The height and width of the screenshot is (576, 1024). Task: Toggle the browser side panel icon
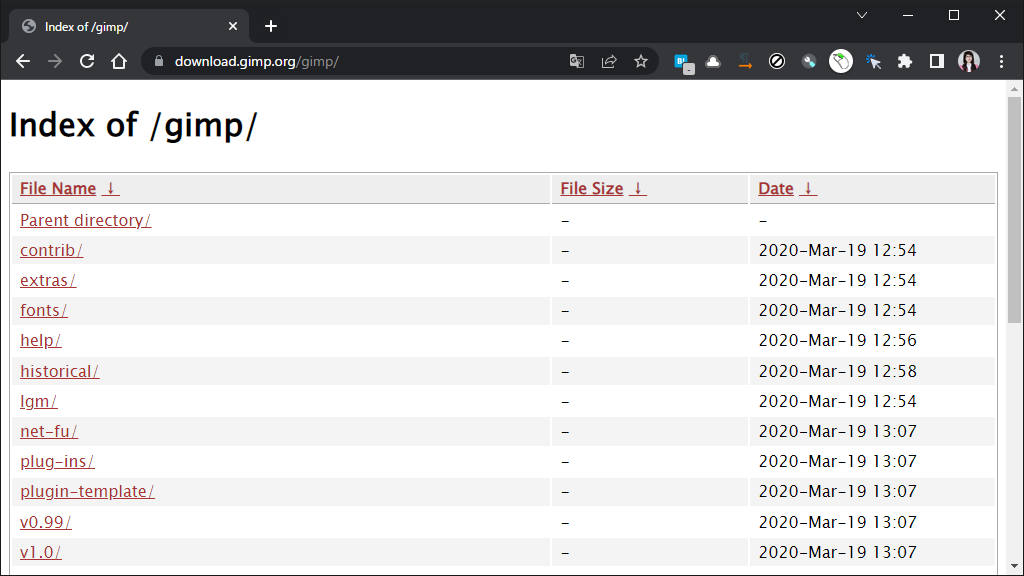click(x=937, y=61)
